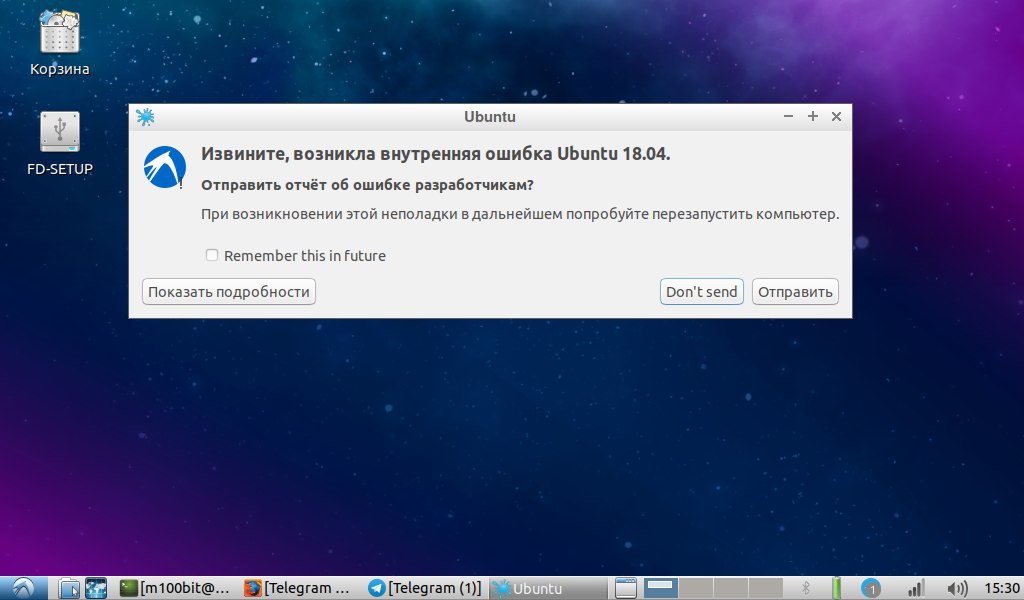Minimize the Ubuntu error dialog

point(788,116)
